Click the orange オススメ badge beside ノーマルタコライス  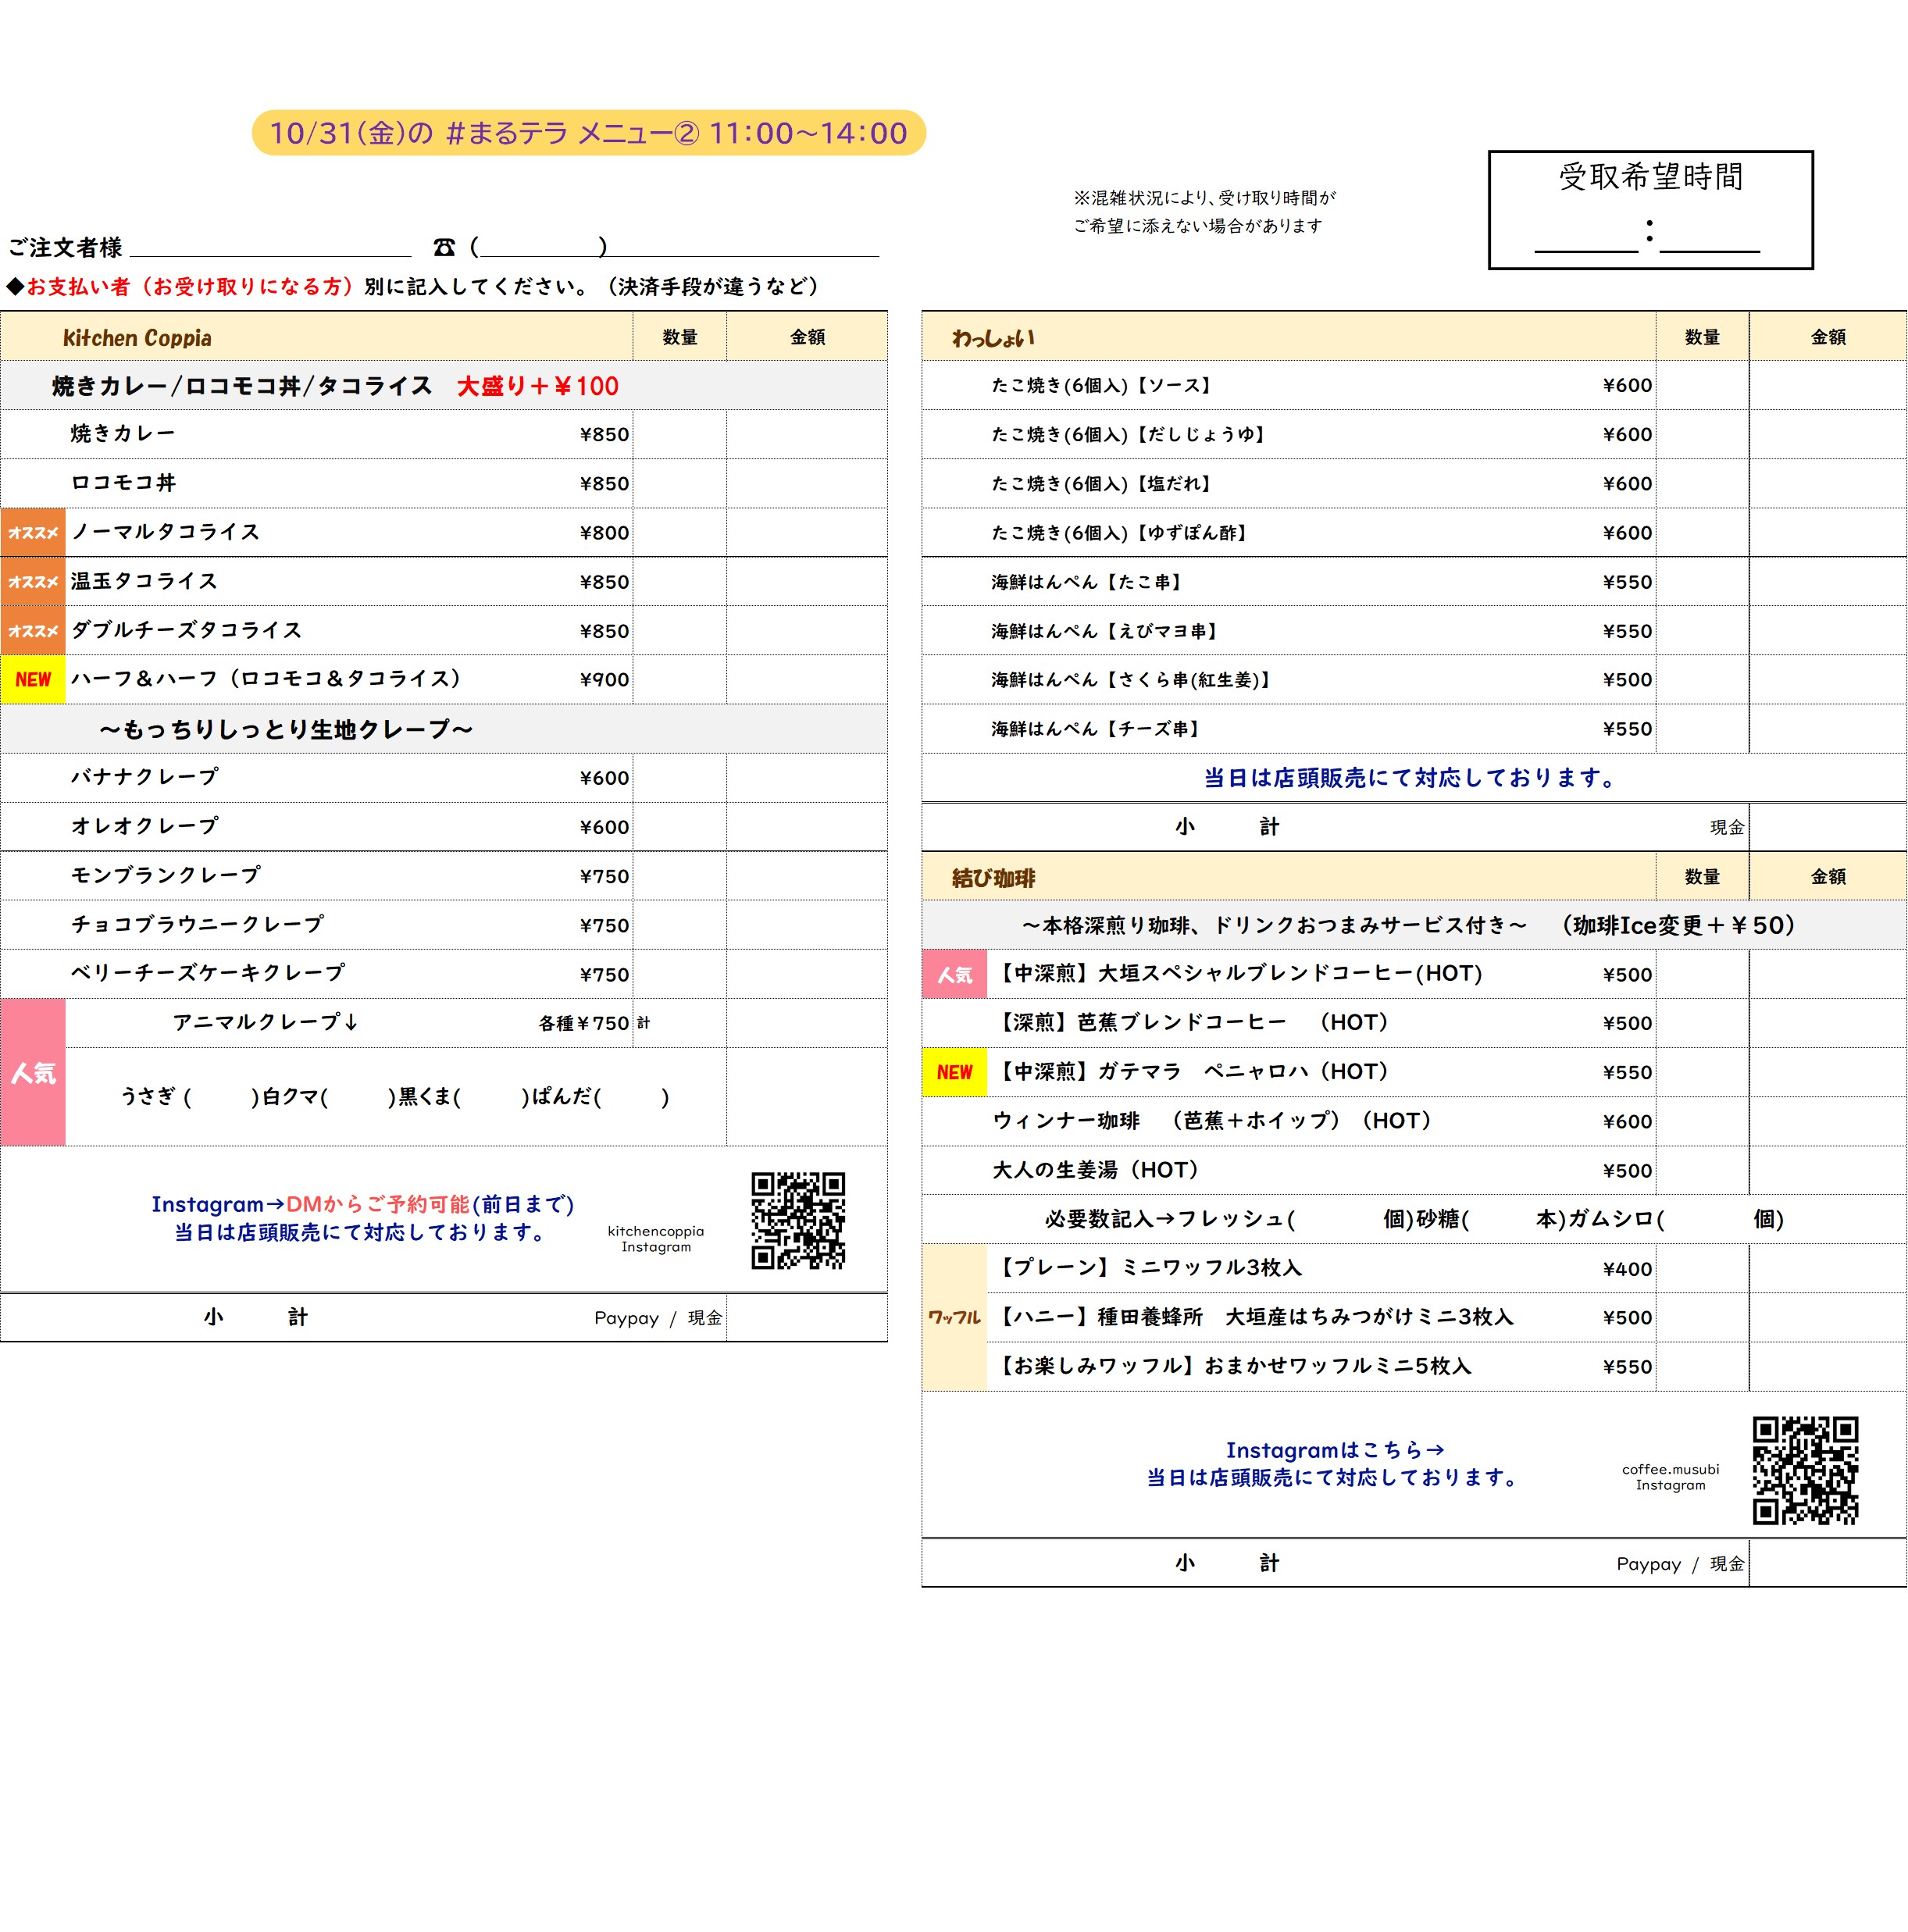33,532
